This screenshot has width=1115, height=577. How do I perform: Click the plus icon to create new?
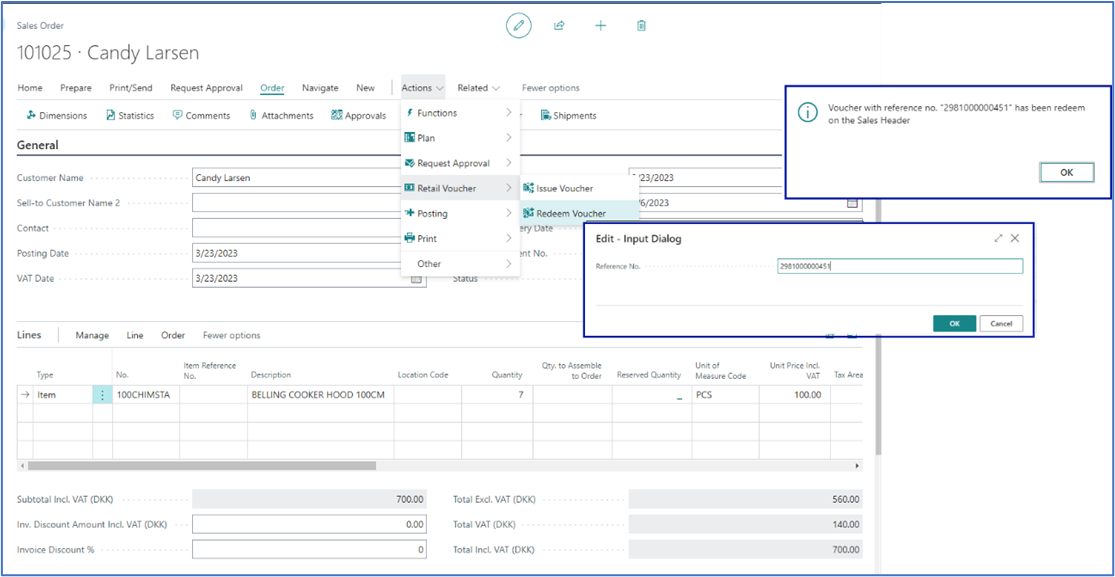click(600, 26)
